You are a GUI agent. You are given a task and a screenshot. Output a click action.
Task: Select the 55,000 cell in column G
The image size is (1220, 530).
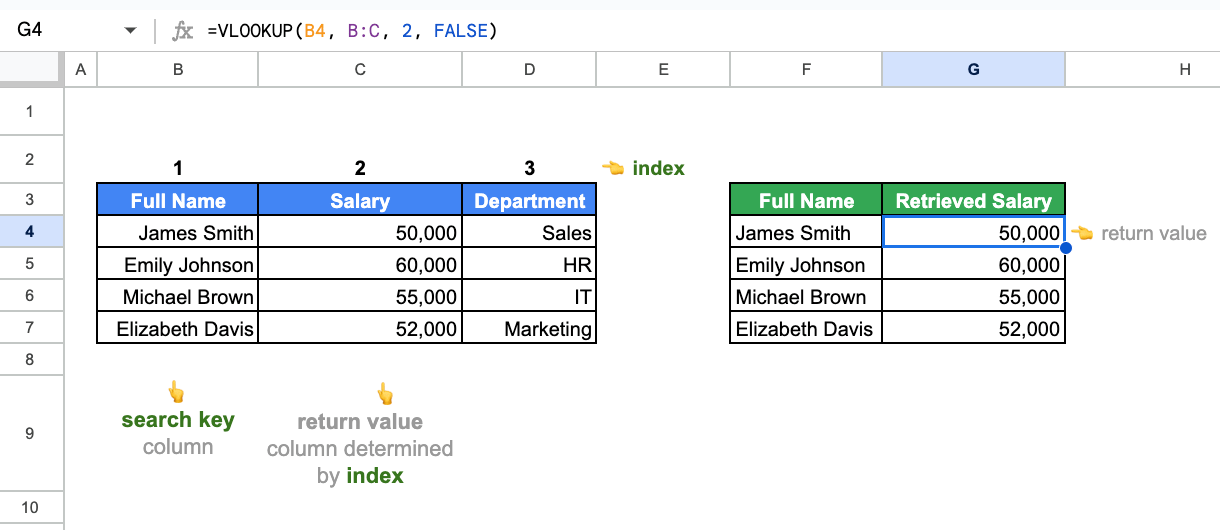click(x=974, y=296)
